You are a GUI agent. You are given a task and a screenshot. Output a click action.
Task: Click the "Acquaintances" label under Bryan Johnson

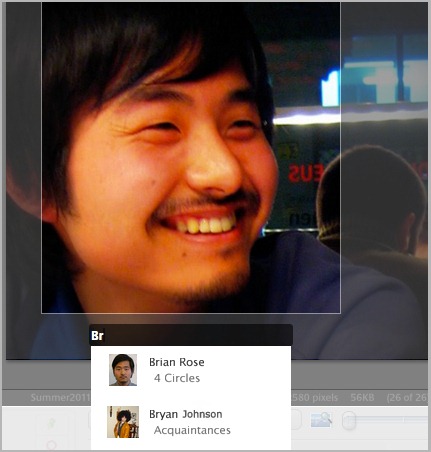point(192,430)
